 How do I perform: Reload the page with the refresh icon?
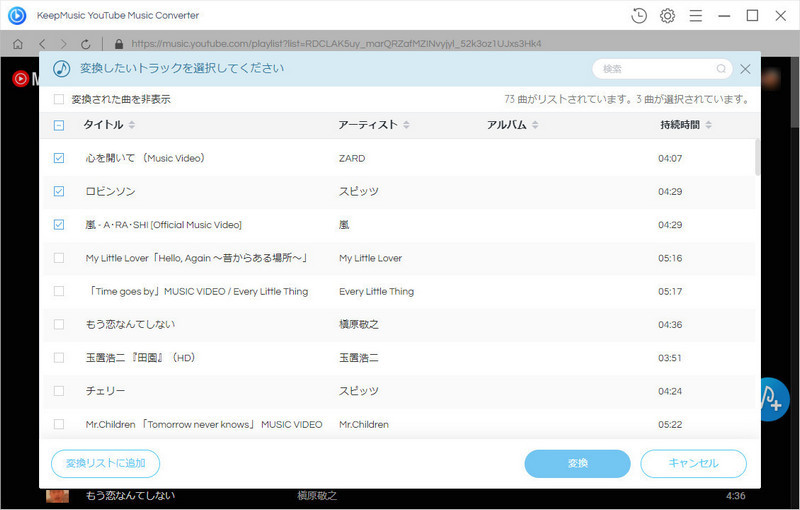coord(86,44)
